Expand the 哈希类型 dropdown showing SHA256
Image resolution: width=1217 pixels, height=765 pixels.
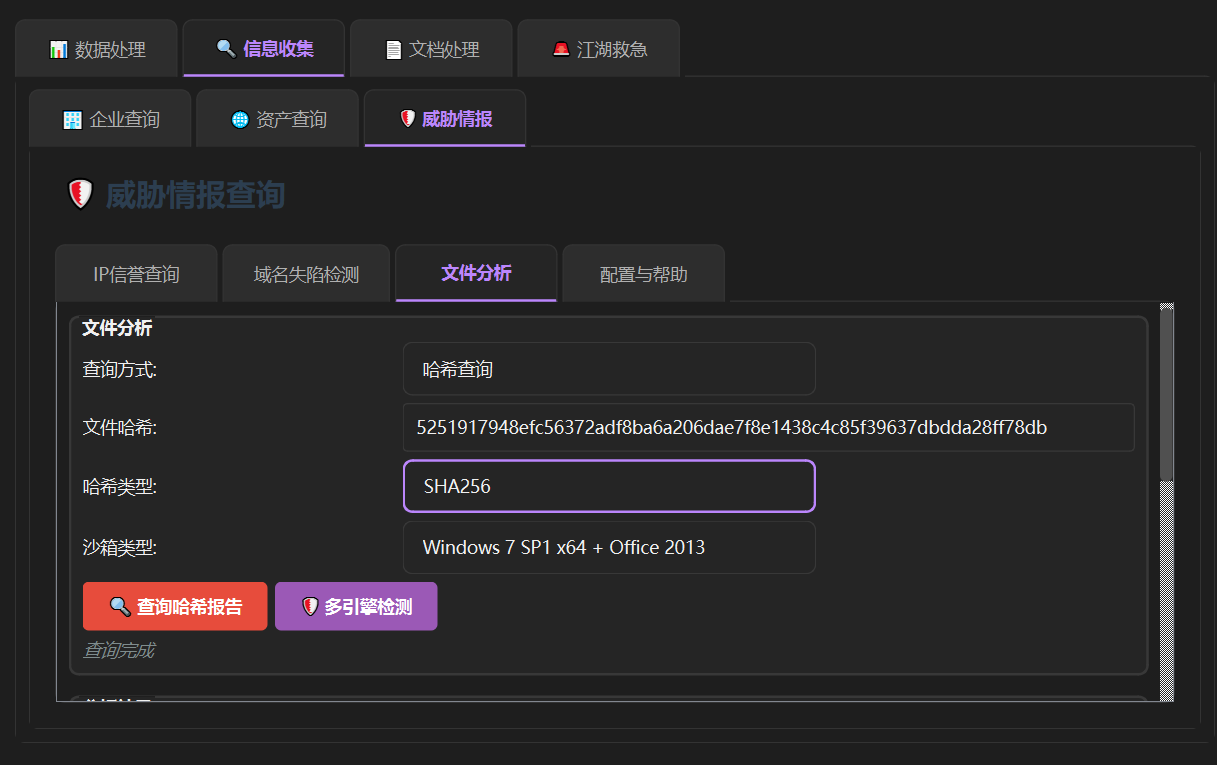pos(609,486)
